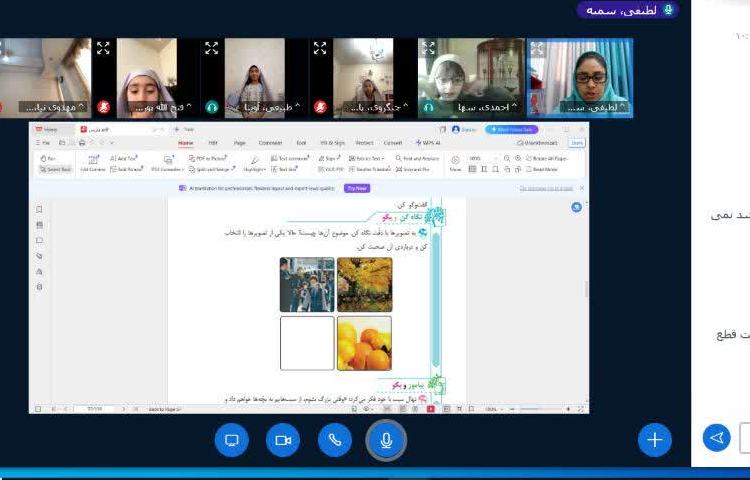This screenshot has width=750, height=480.
Task: Click Rotate All Pages in the ribbon
Action: coord(546,158)
